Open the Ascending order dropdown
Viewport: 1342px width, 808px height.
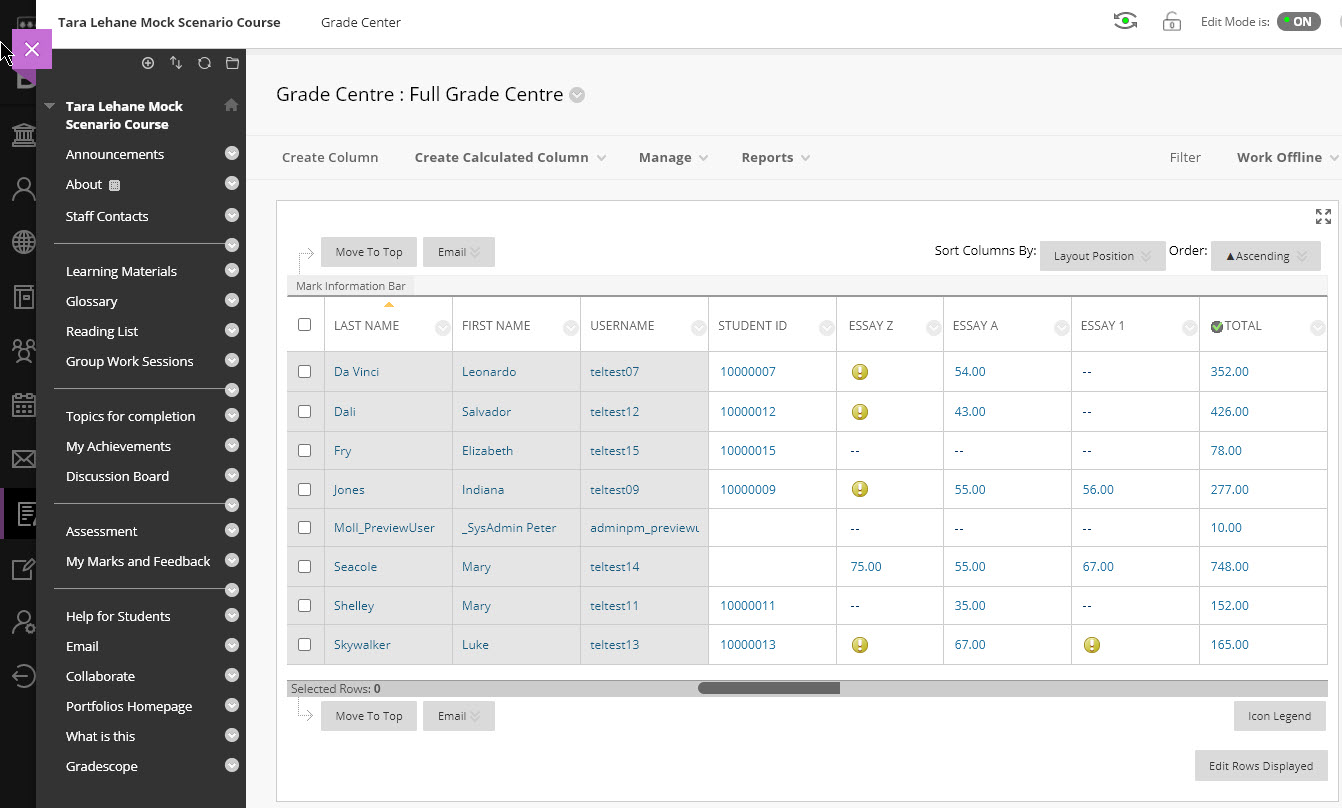(1265, 256)
